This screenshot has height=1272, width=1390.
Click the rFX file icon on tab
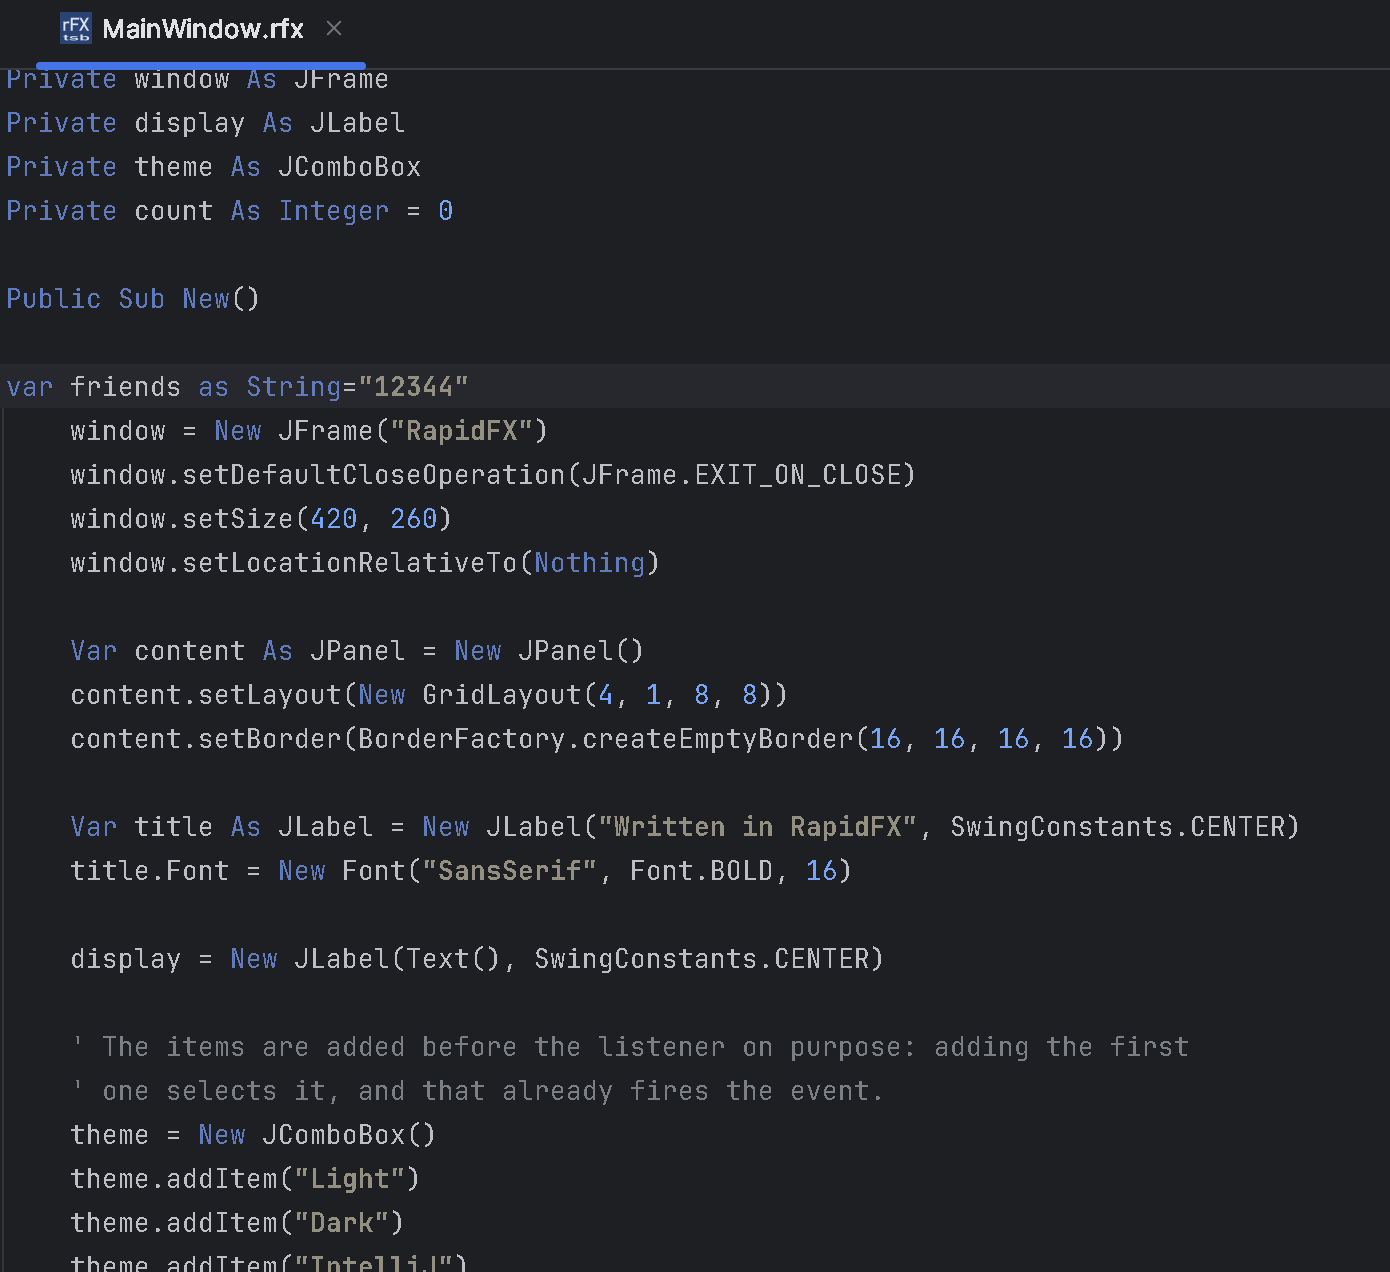click(76, 28)
